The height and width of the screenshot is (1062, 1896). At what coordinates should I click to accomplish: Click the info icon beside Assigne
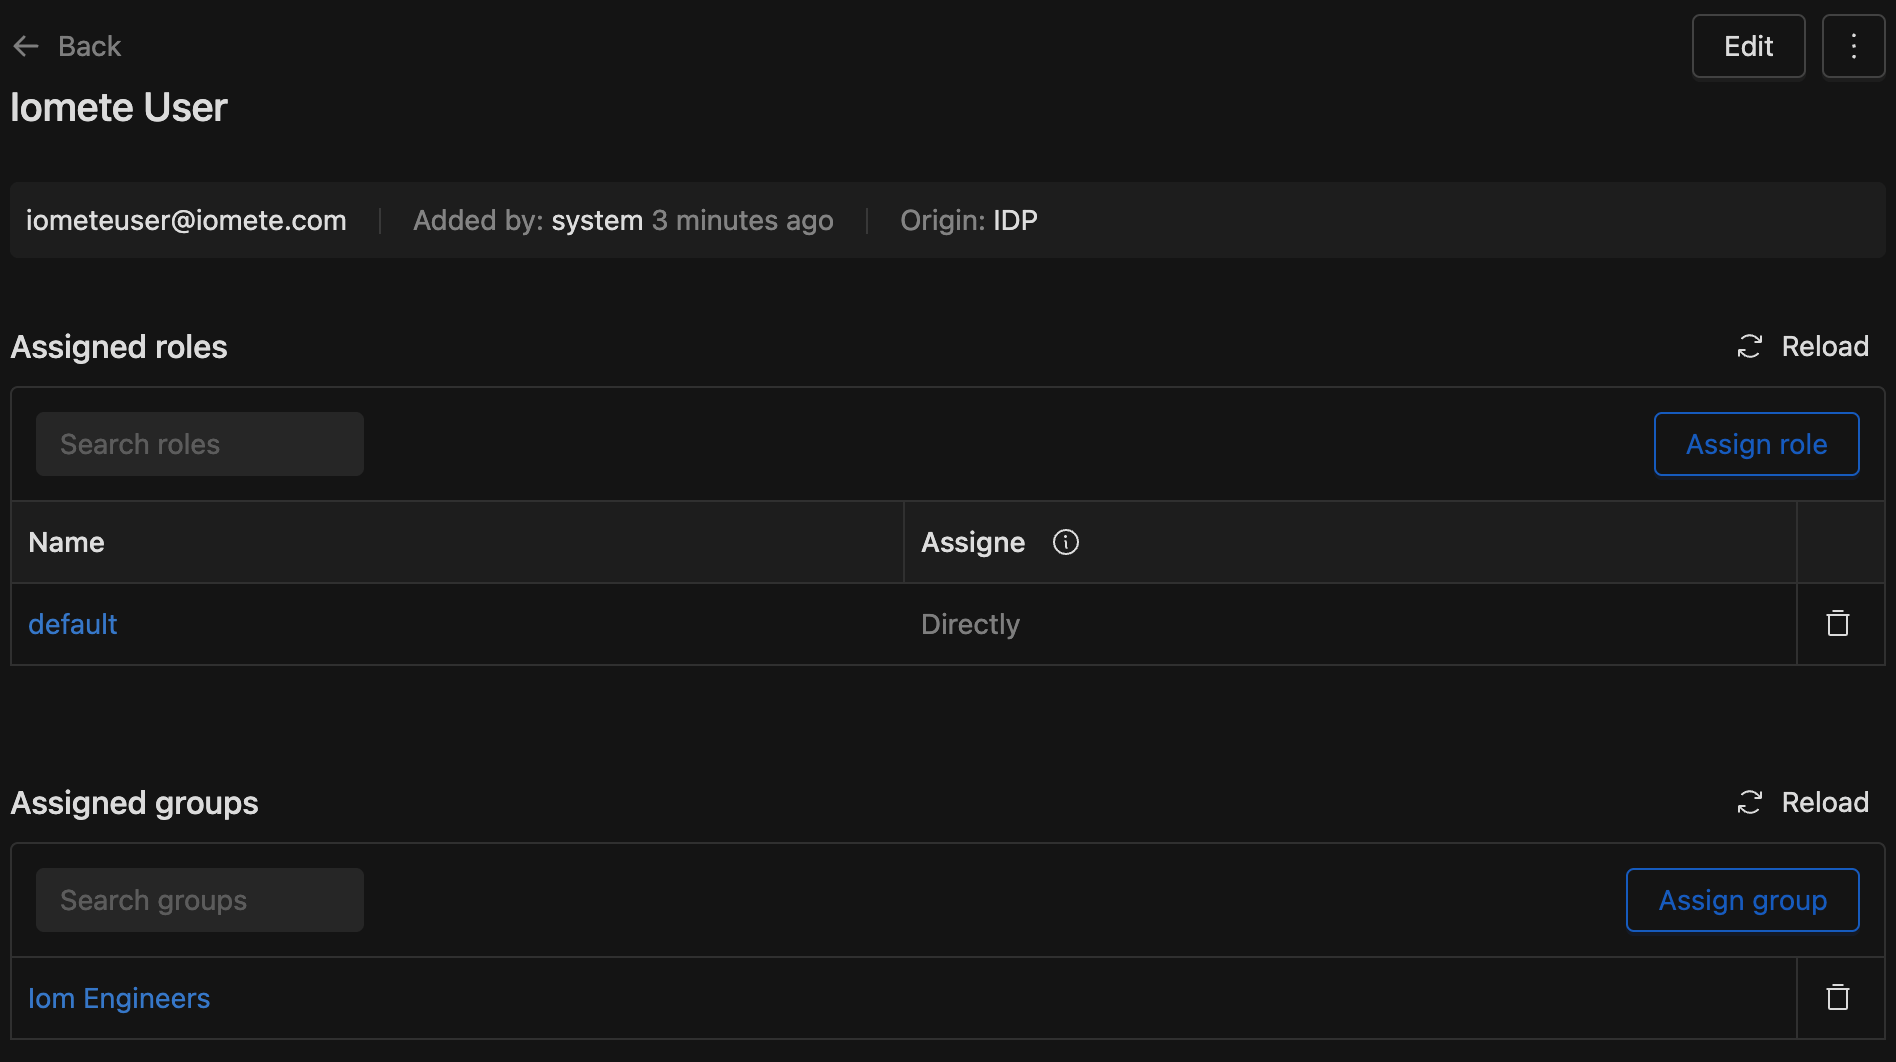(x=1066, y=542)
